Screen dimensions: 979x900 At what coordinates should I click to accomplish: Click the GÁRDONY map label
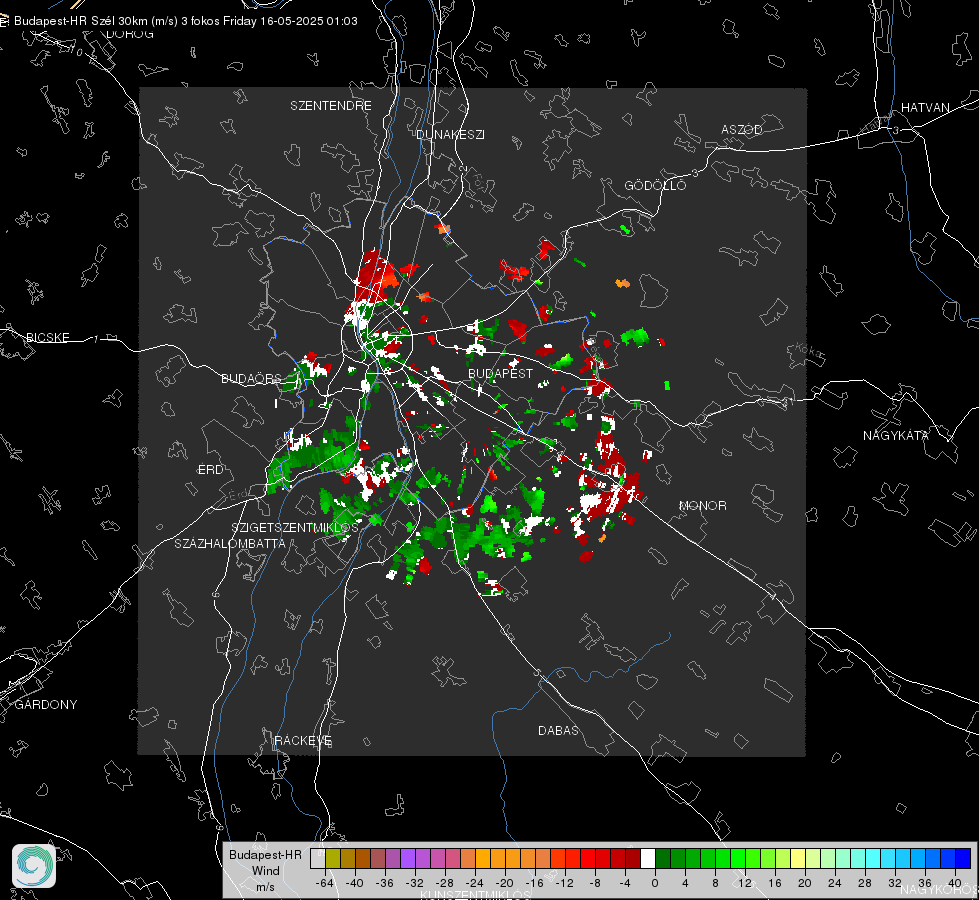point(46,705)
